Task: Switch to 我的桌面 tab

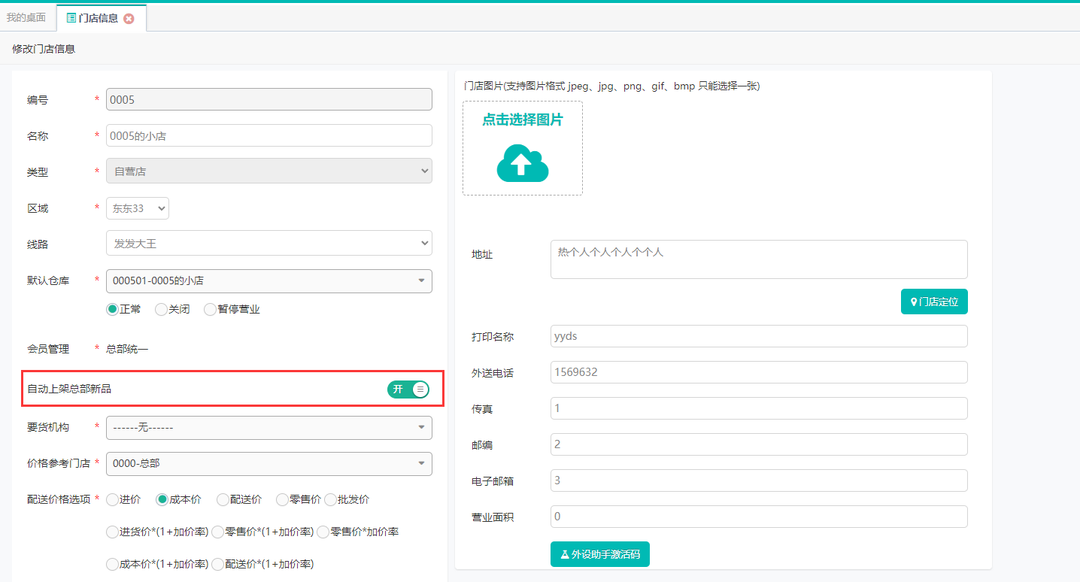Action: (x=26, y=18)
